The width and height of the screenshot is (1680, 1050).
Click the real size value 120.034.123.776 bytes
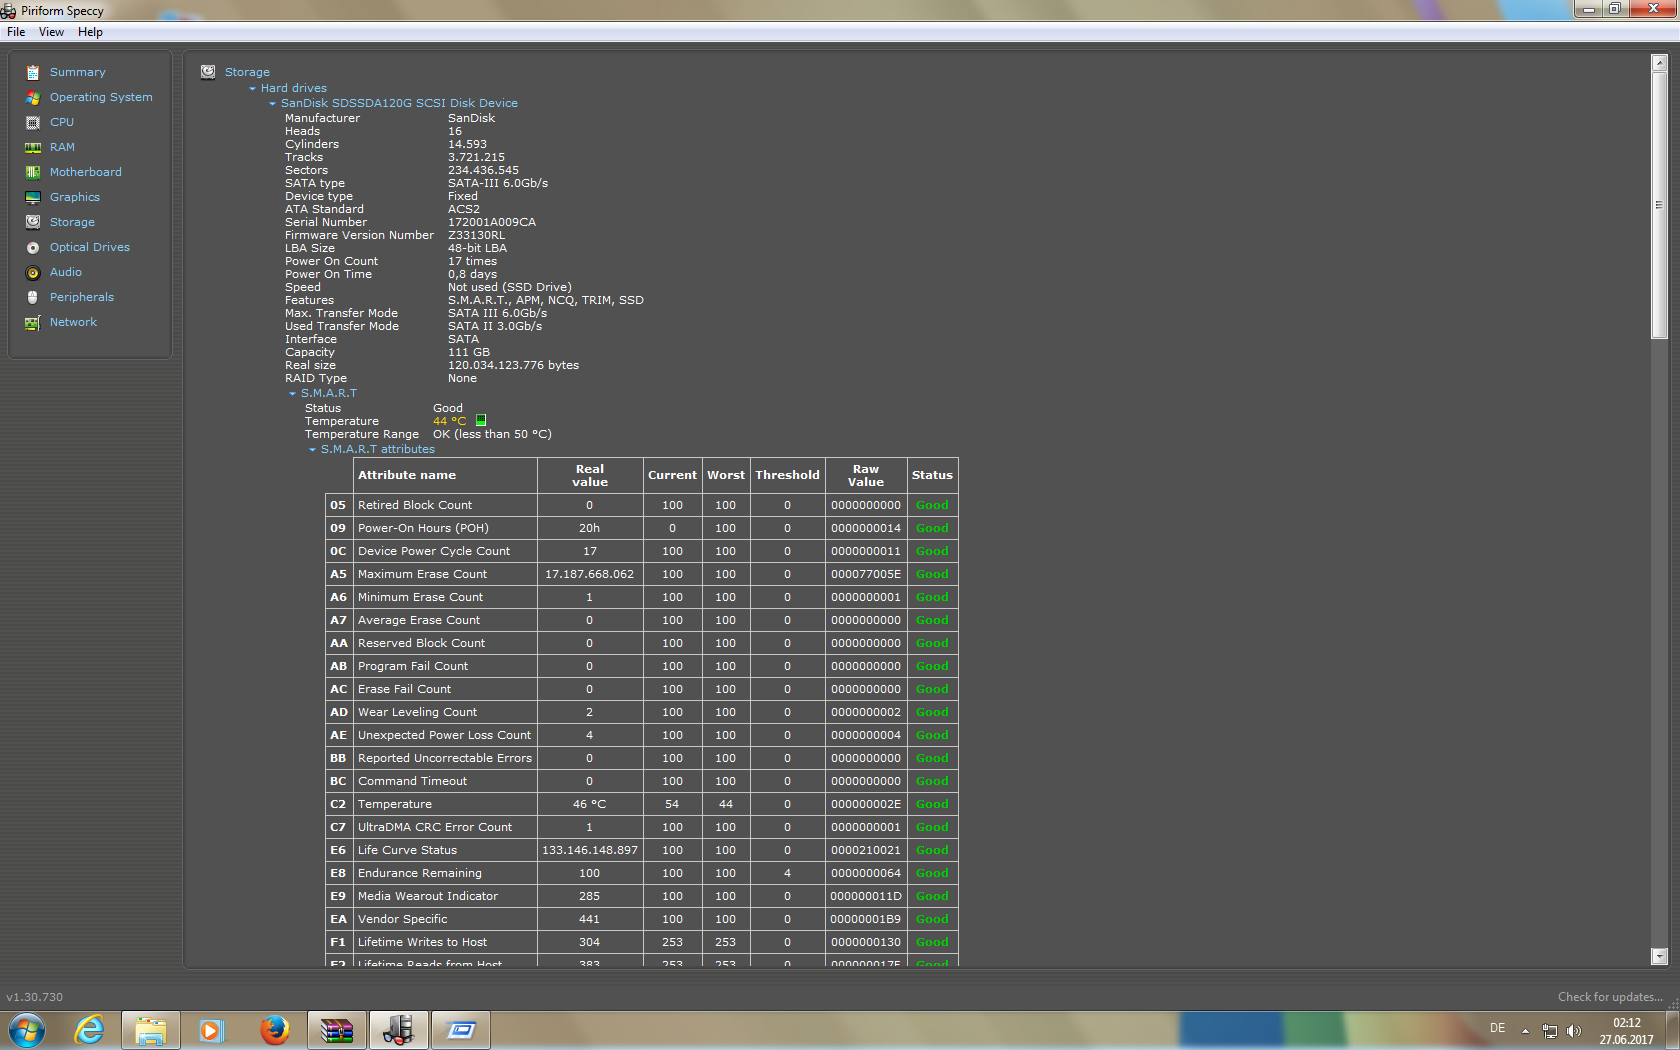(x=513, y=365)
